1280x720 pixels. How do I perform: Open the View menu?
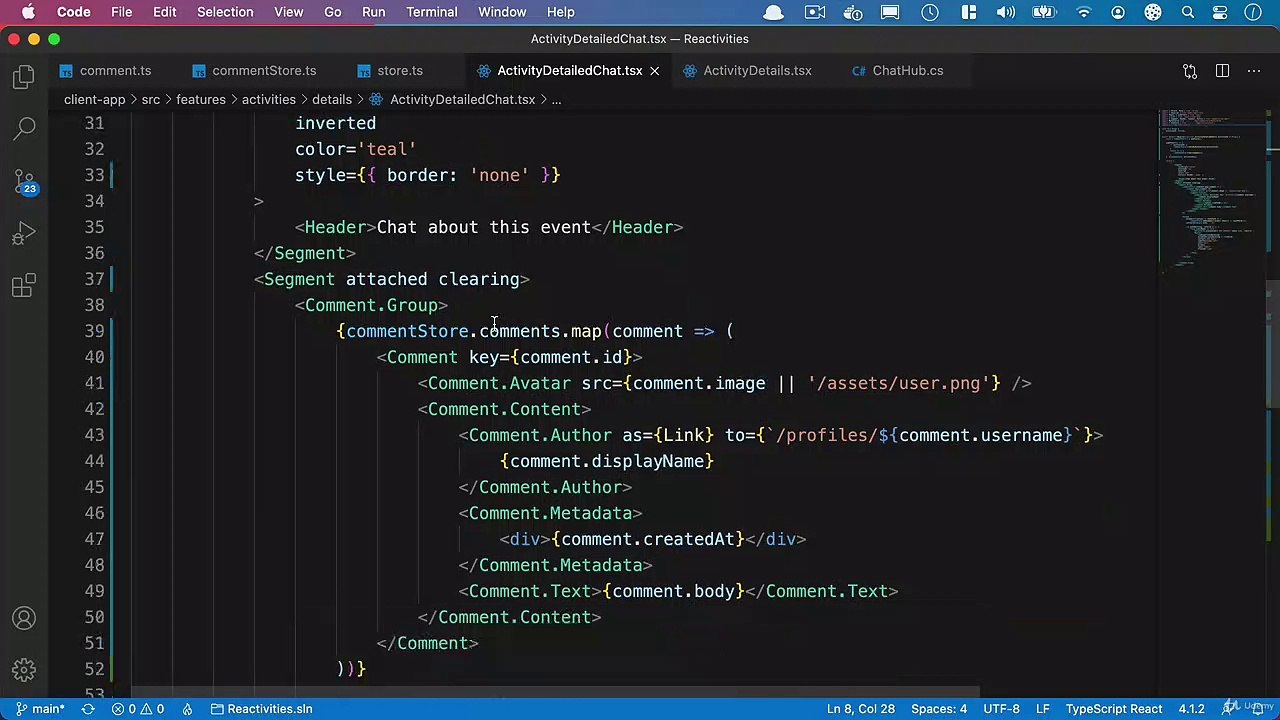pos(288,12)
